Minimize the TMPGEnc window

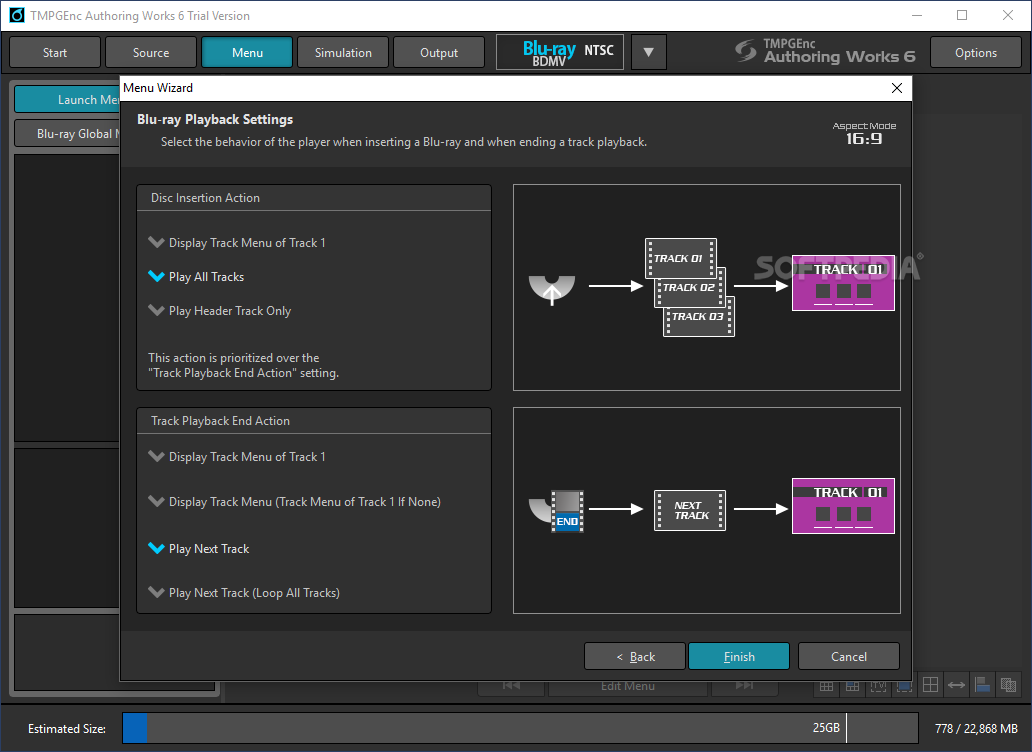[x=917, y=15]
